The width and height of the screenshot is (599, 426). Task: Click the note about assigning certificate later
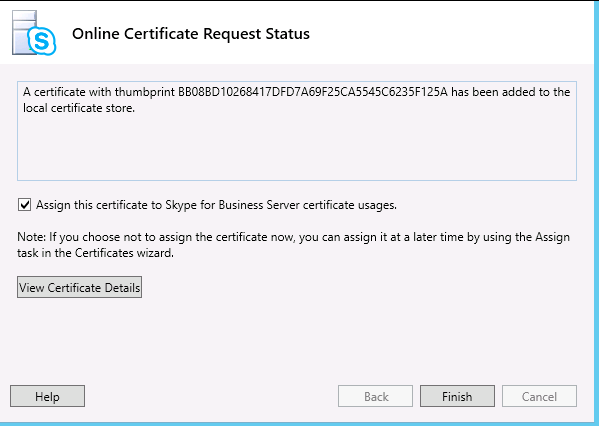pyautogui.click(x=293, y=245)
